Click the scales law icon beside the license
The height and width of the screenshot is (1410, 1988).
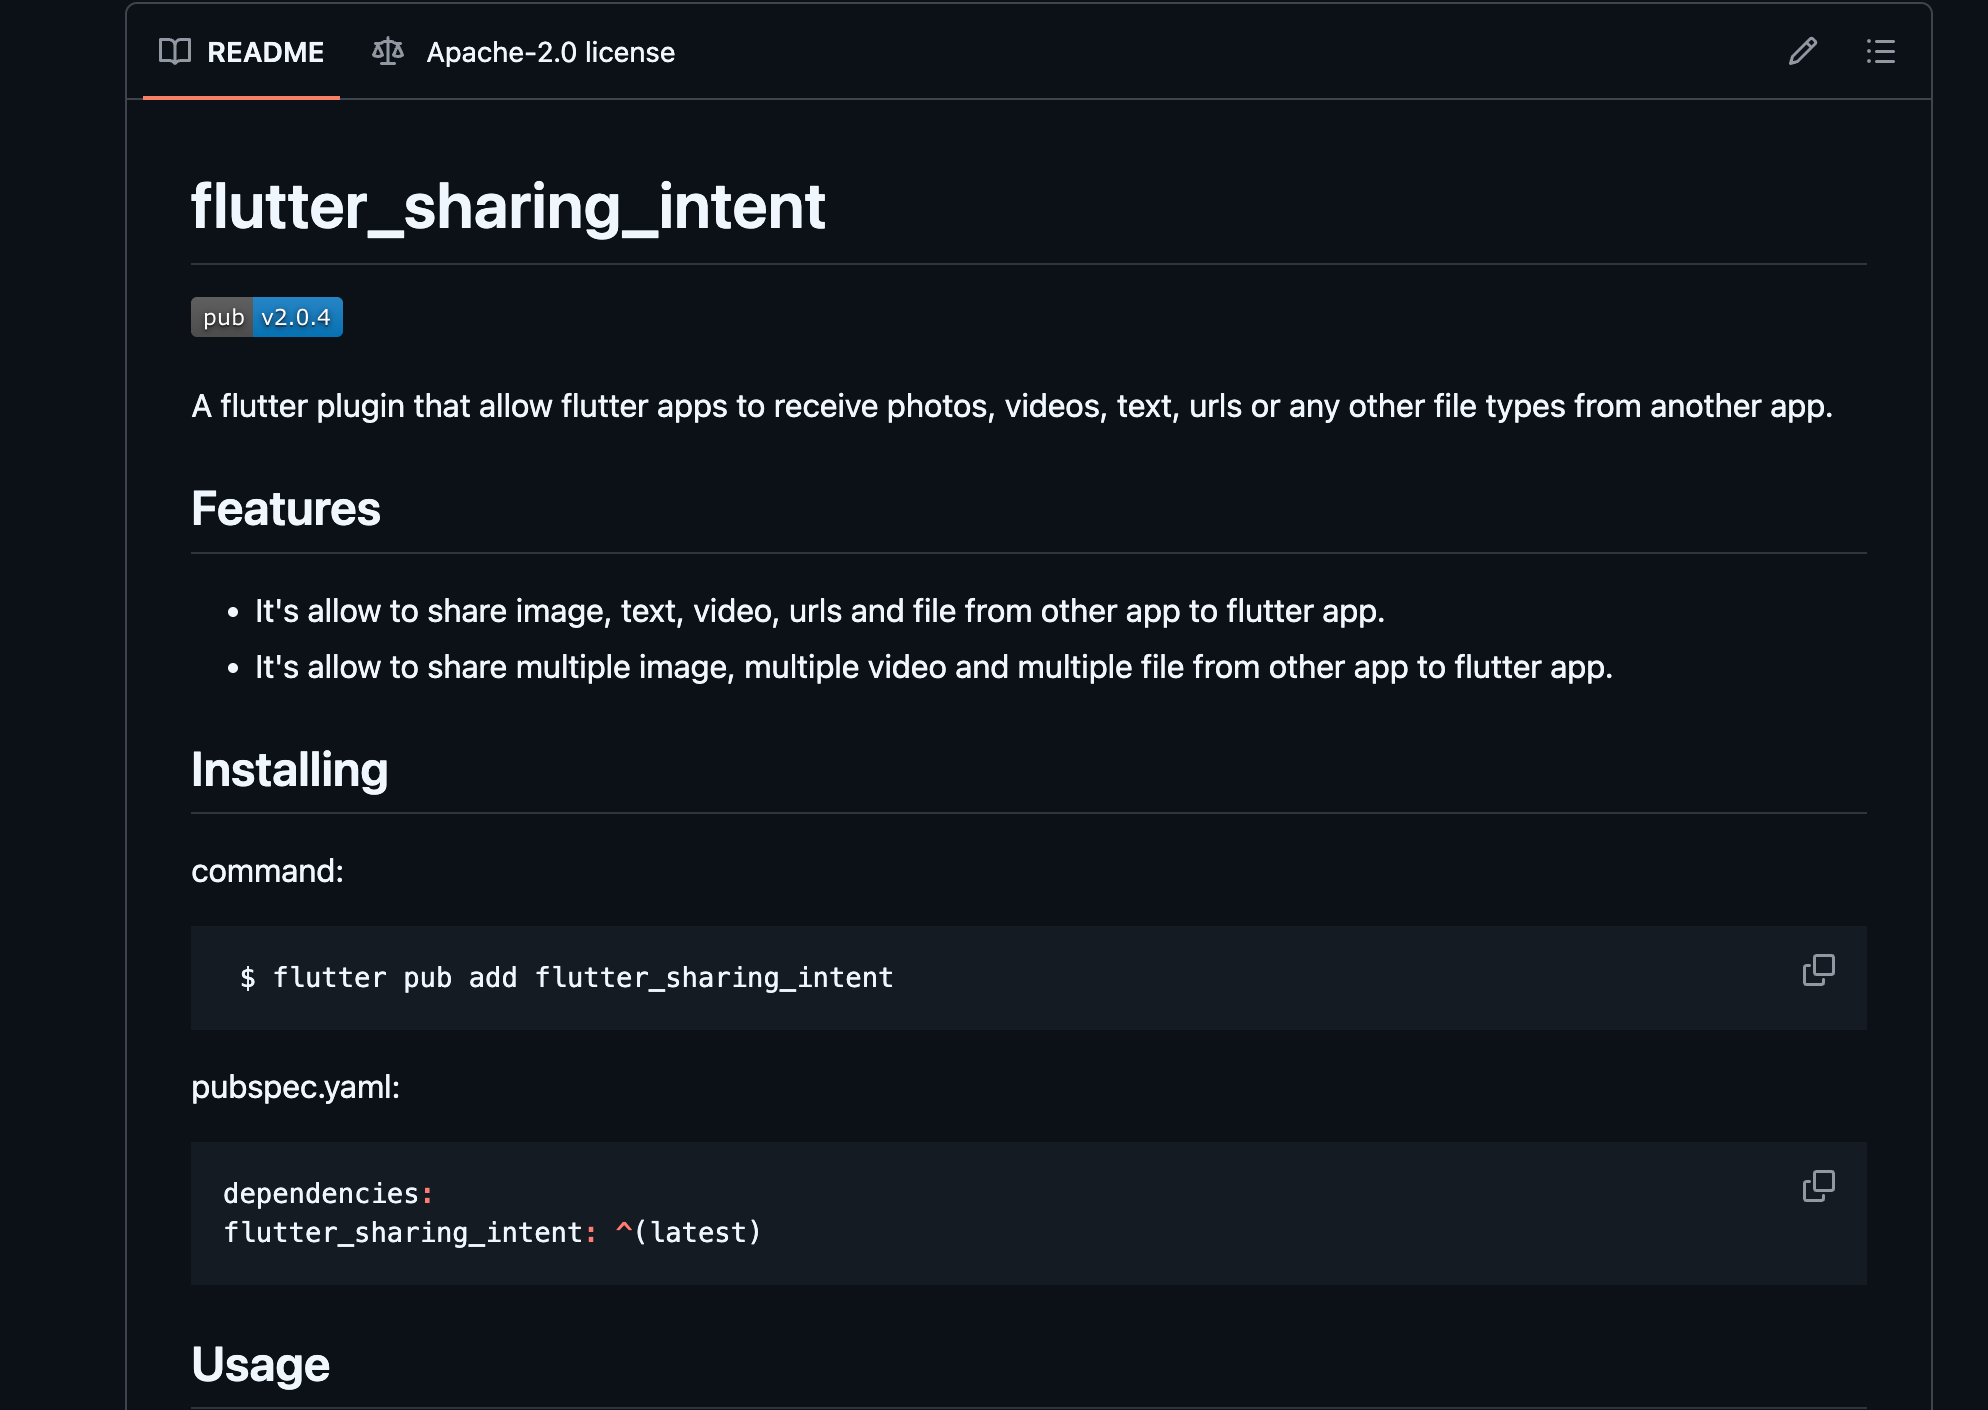[x=388, y=52]
